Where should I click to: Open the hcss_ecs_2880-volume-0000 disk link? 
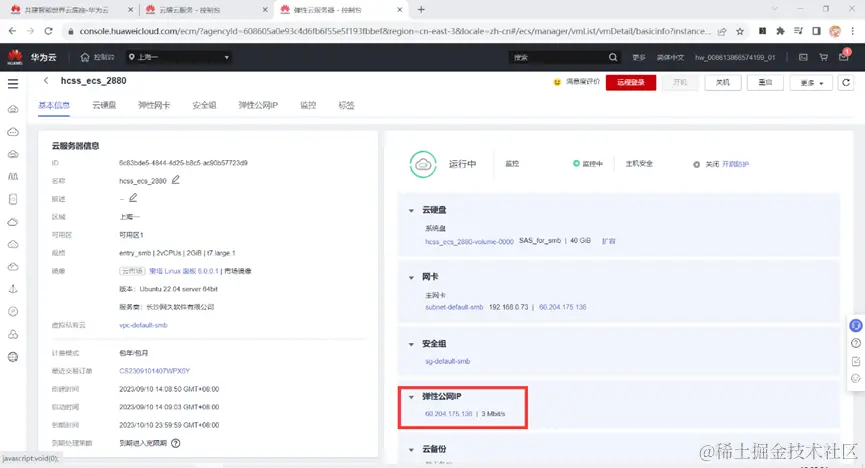point(469,242)
